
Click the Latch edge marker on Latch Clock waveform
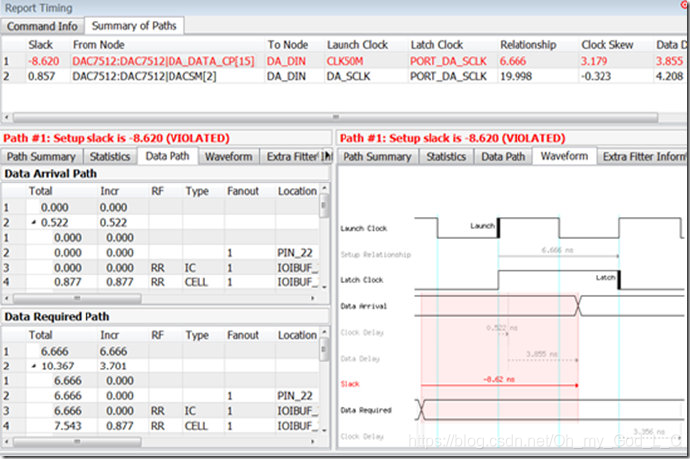click(x=619, y=280)
